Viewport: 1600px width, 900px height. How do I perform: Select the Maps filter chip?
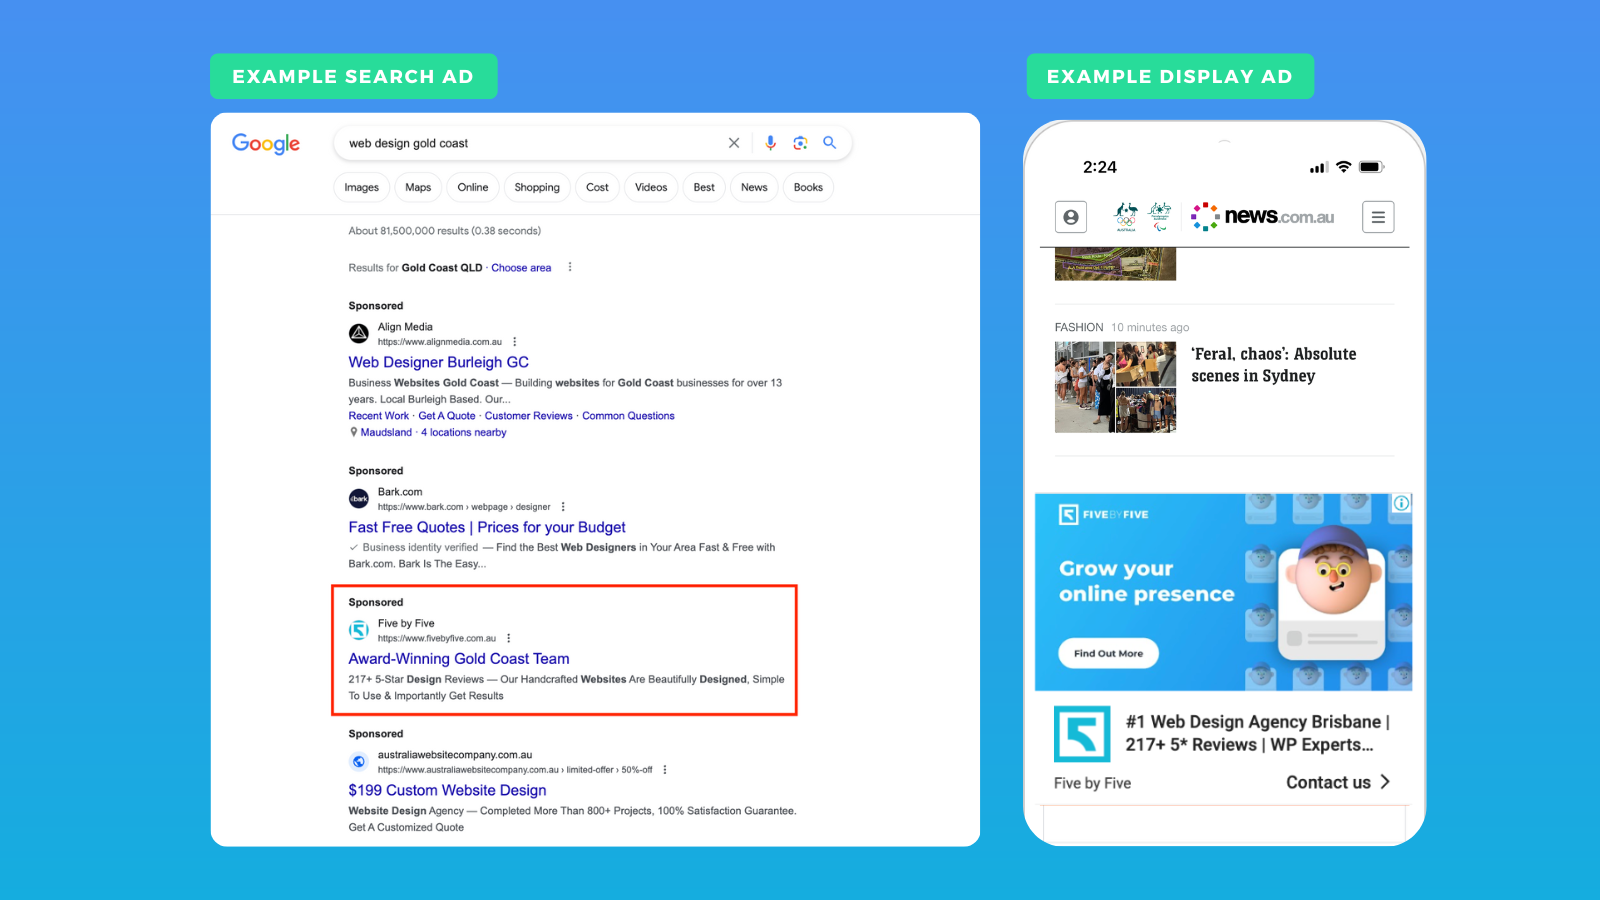418,187
